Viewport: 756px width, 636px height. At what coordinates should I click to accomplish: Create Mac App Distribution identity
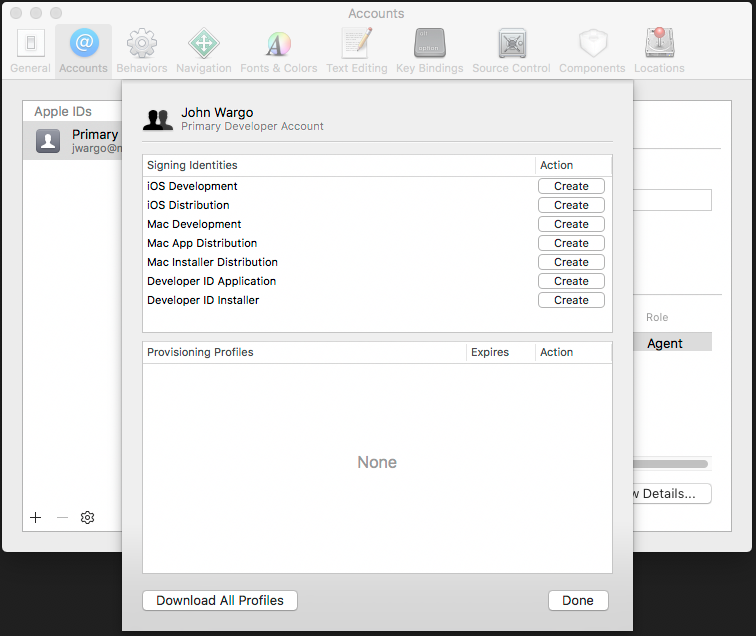point(571,243)
